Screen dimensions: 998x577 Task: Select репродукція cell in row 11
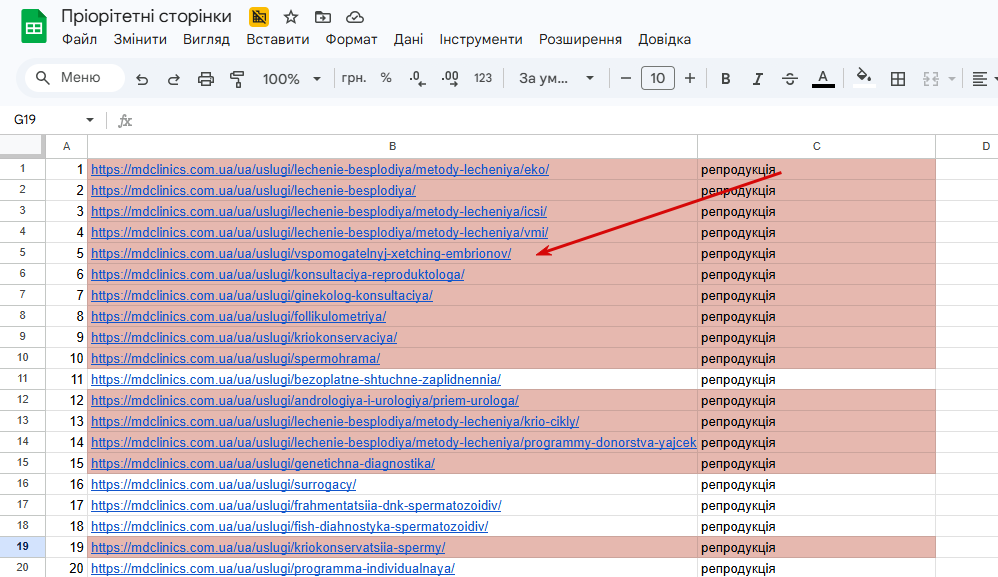[x=816, y=379]
